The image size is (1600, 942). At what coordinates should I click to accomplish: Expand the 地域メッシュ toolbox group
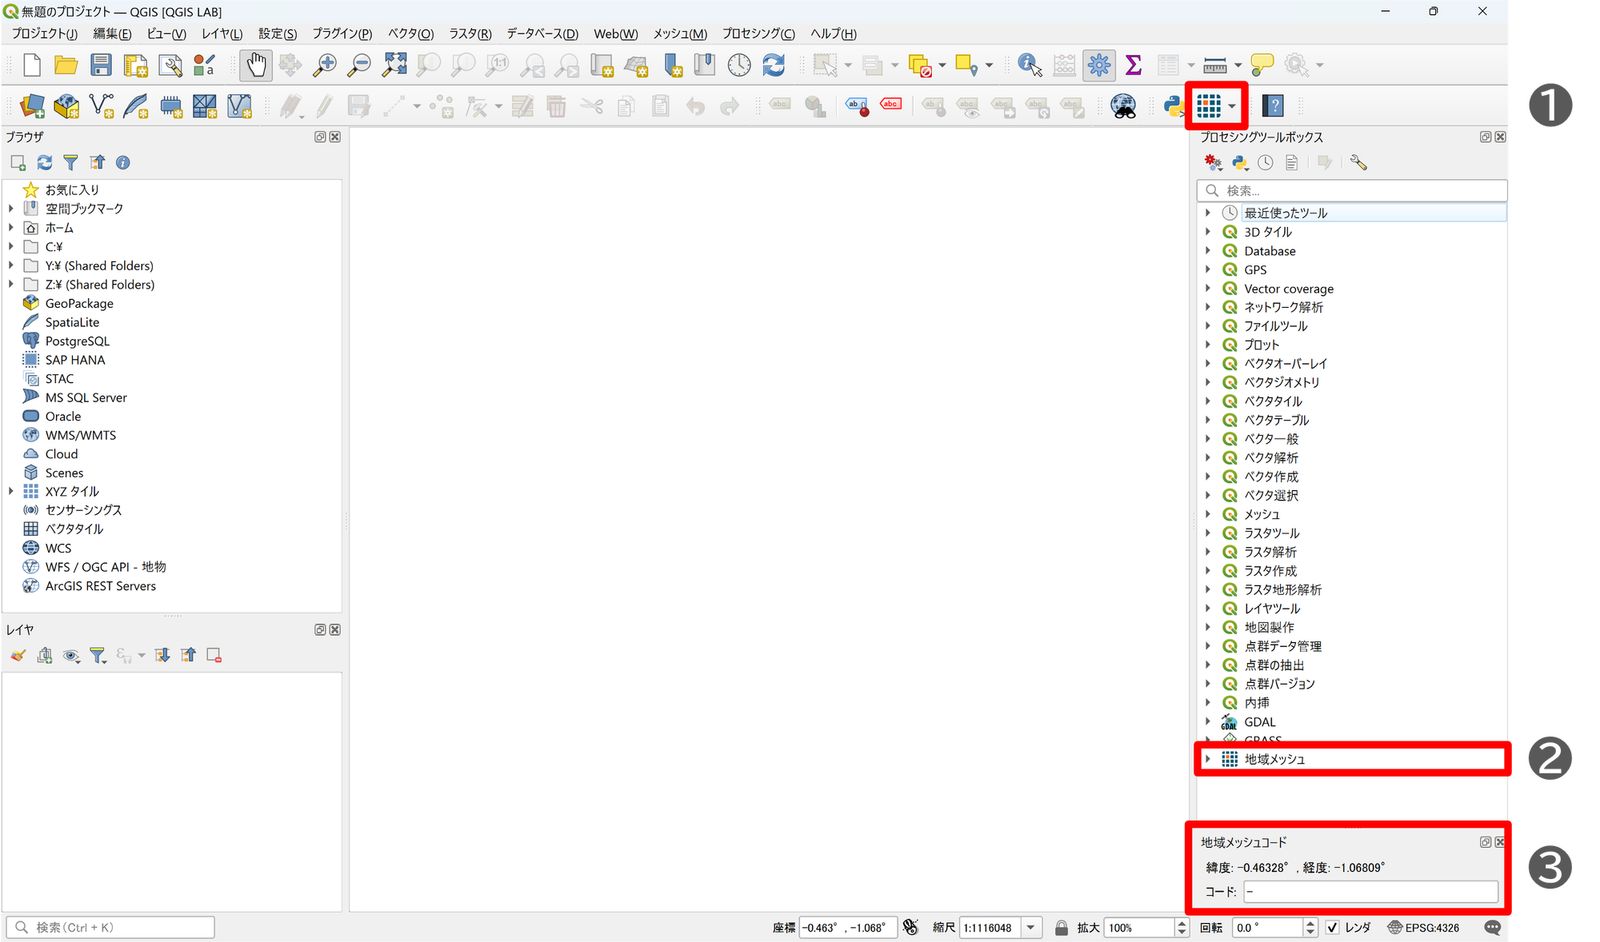[x=1208, y=759]
